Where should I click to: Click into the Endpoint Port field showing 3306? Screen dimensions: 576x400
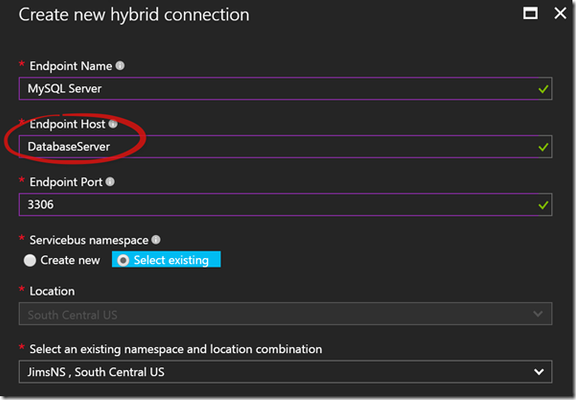285,205
